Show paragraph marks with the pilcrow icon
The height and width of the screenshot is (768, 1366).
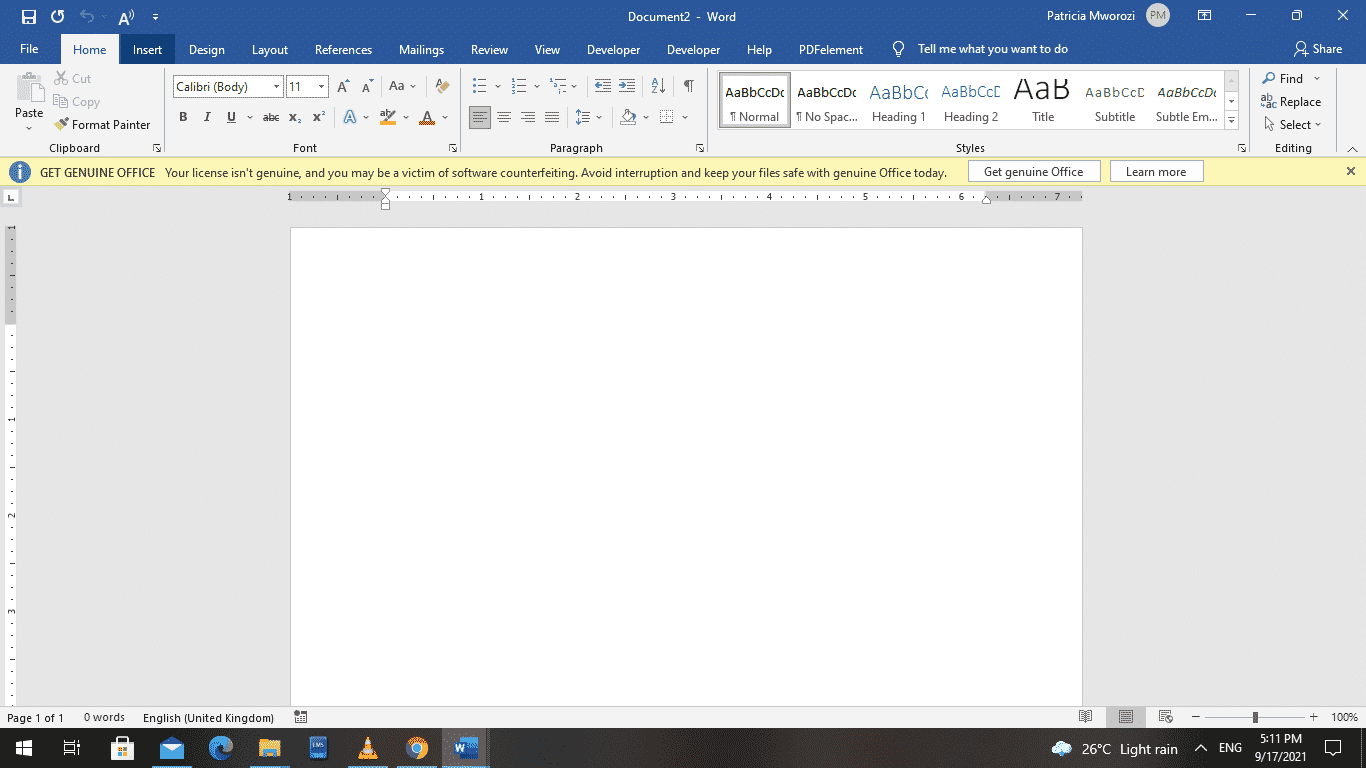[x=687, y=86]
